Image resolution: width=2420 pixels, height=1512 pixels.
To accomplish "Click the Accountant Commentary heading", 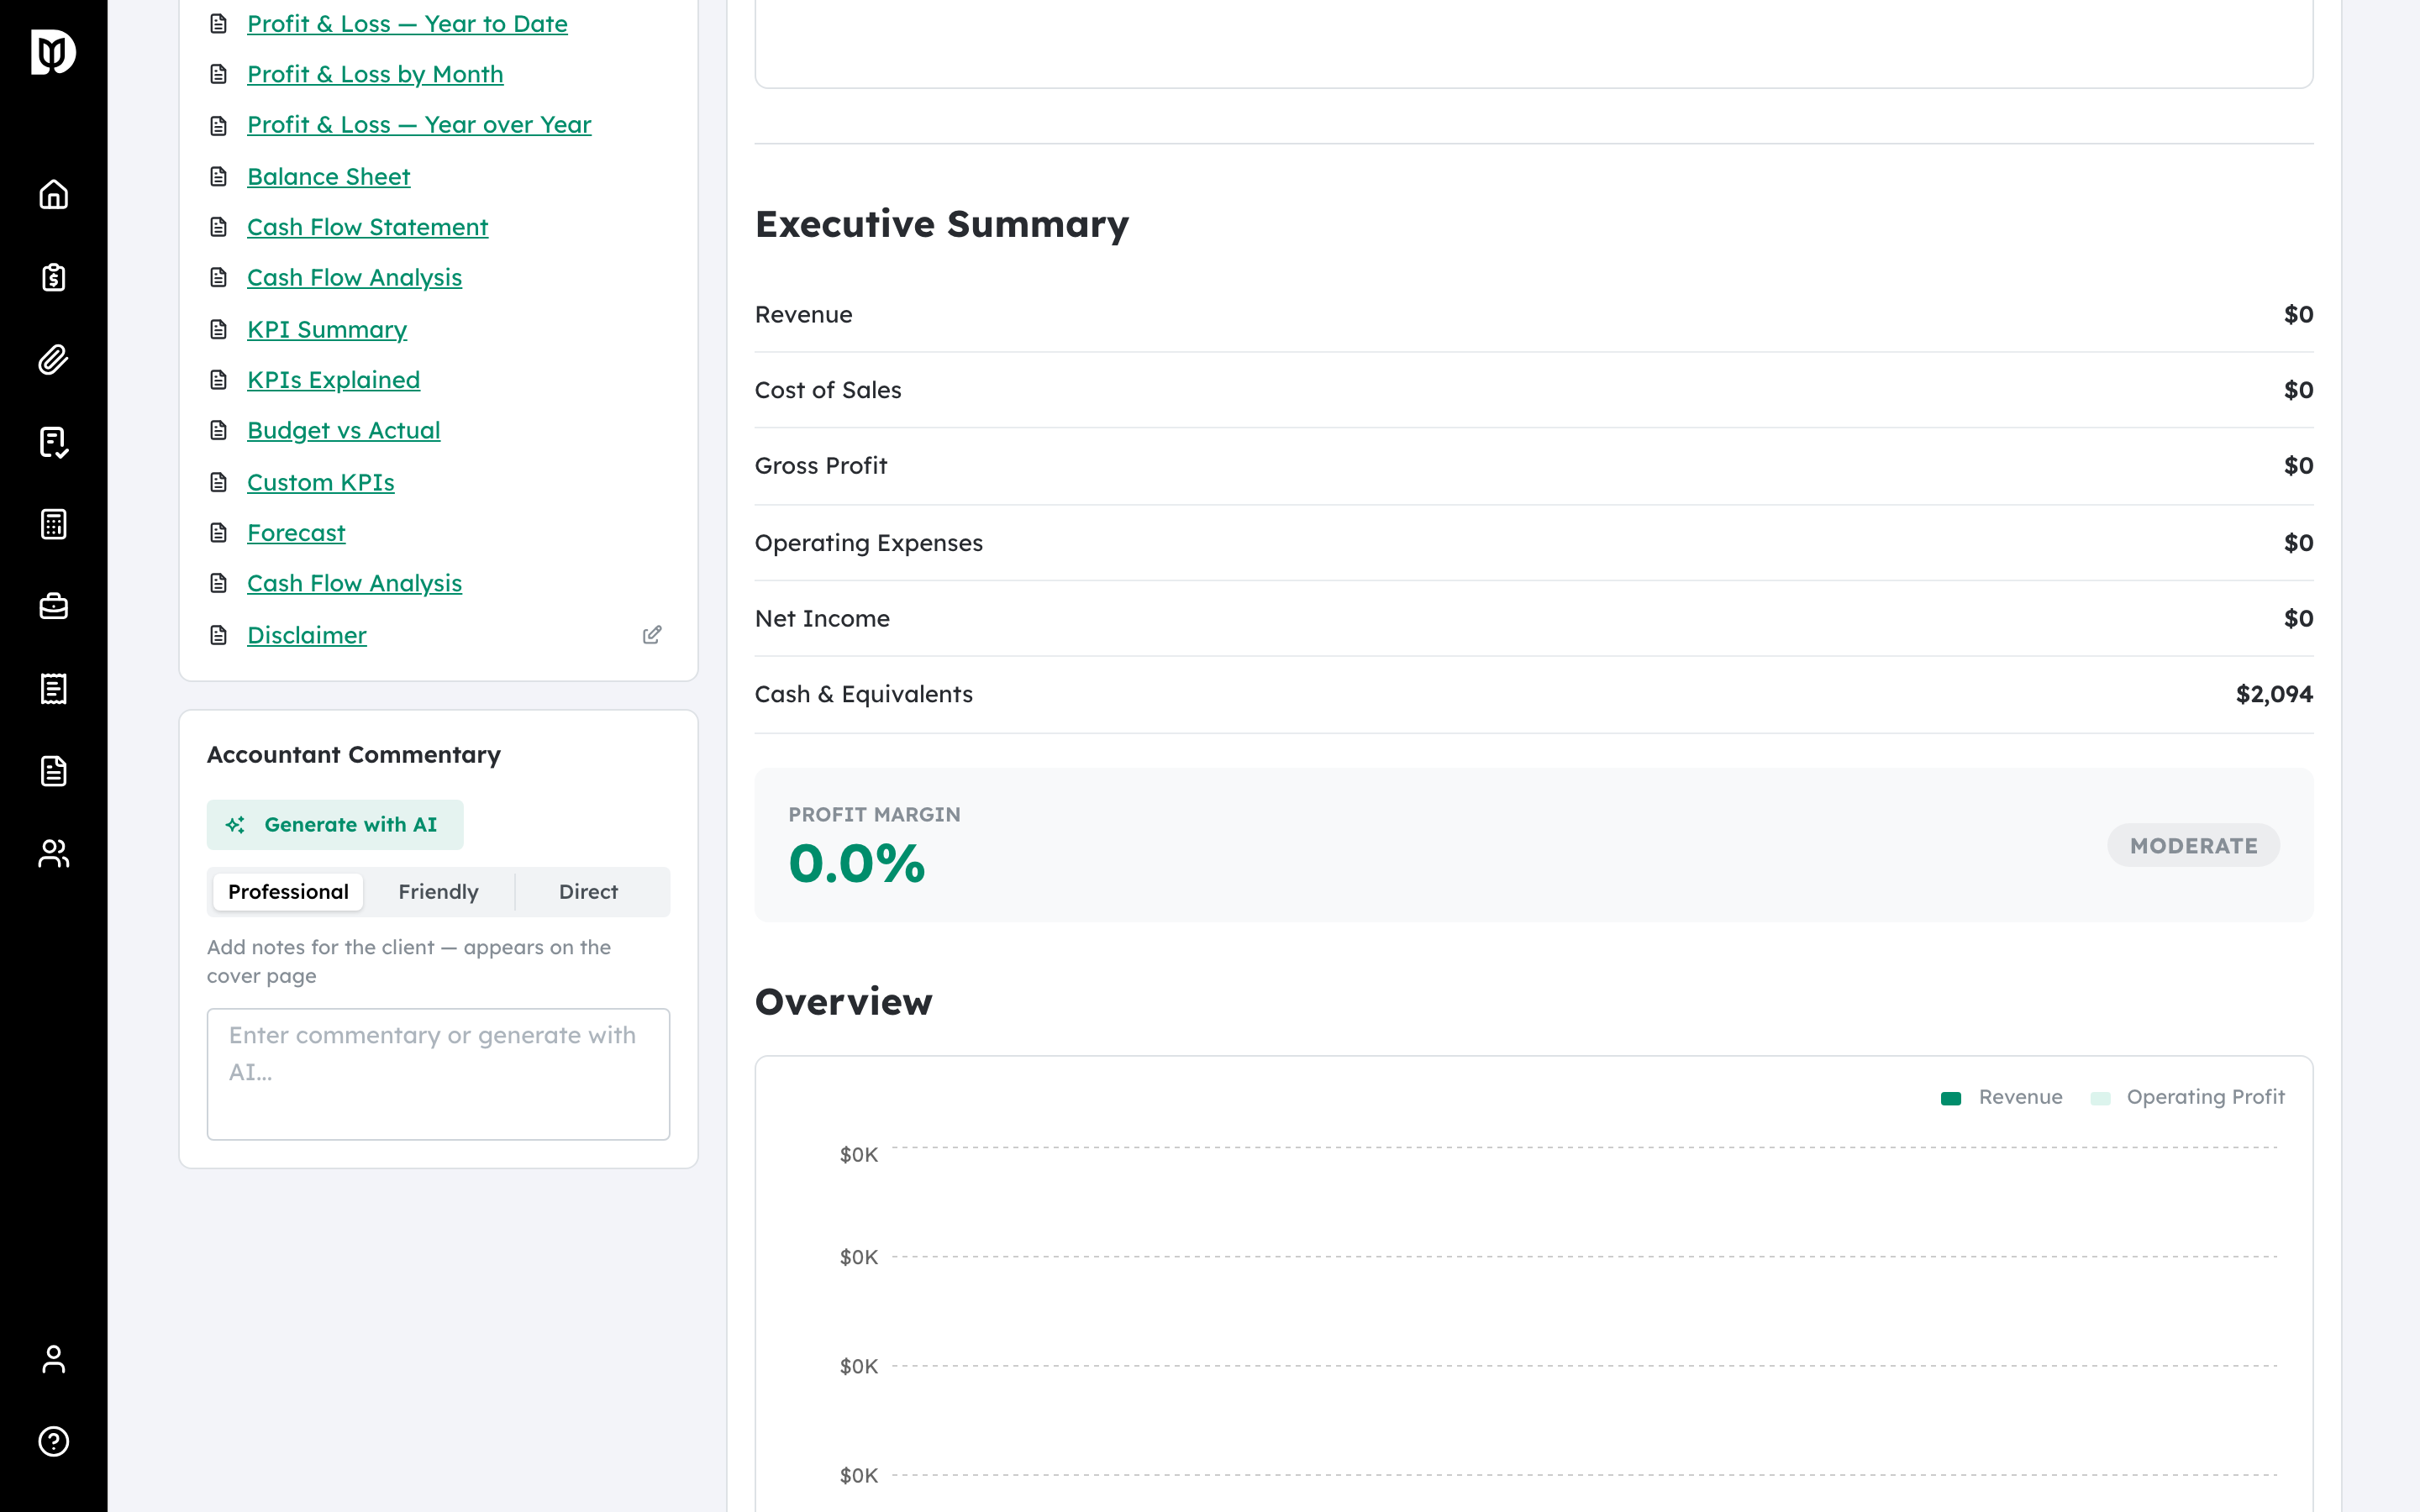I will pyautogui.click(x=354, y=755).
